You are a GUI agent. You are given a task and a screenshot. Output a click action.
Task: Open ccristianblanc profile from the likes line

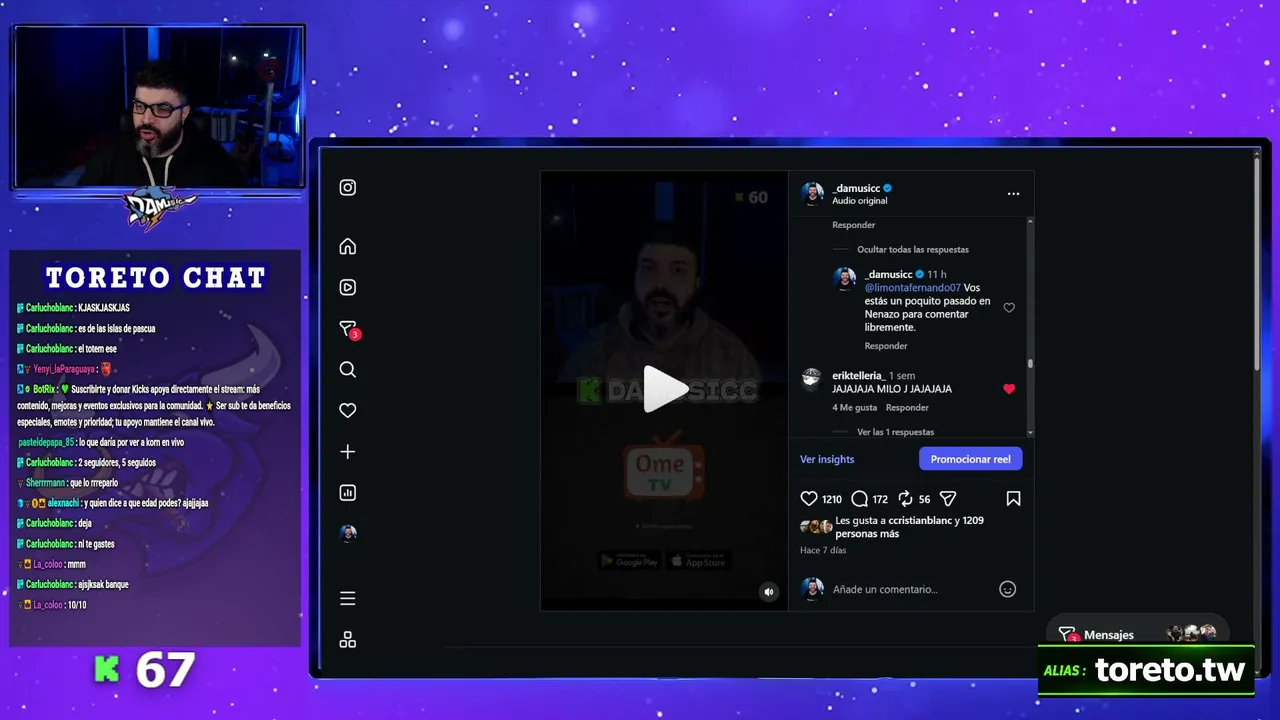click(x=920, y=521)
